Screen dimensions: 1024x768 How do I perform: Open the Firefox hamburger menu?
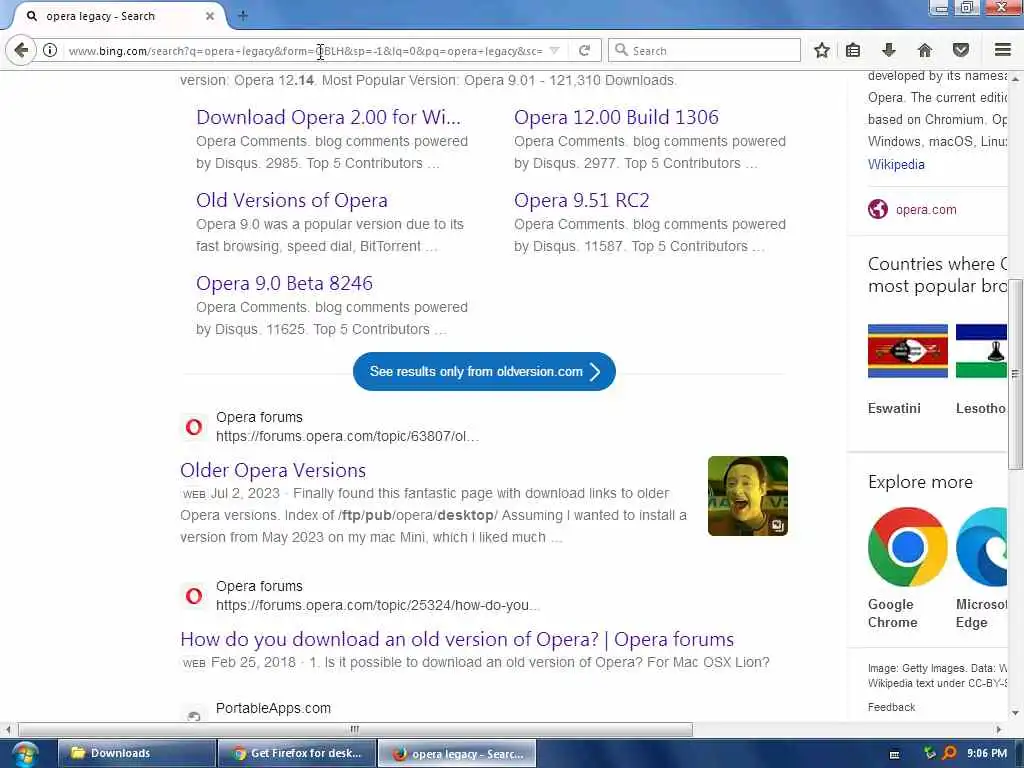pyautogui.click(x=1003, y=50)
